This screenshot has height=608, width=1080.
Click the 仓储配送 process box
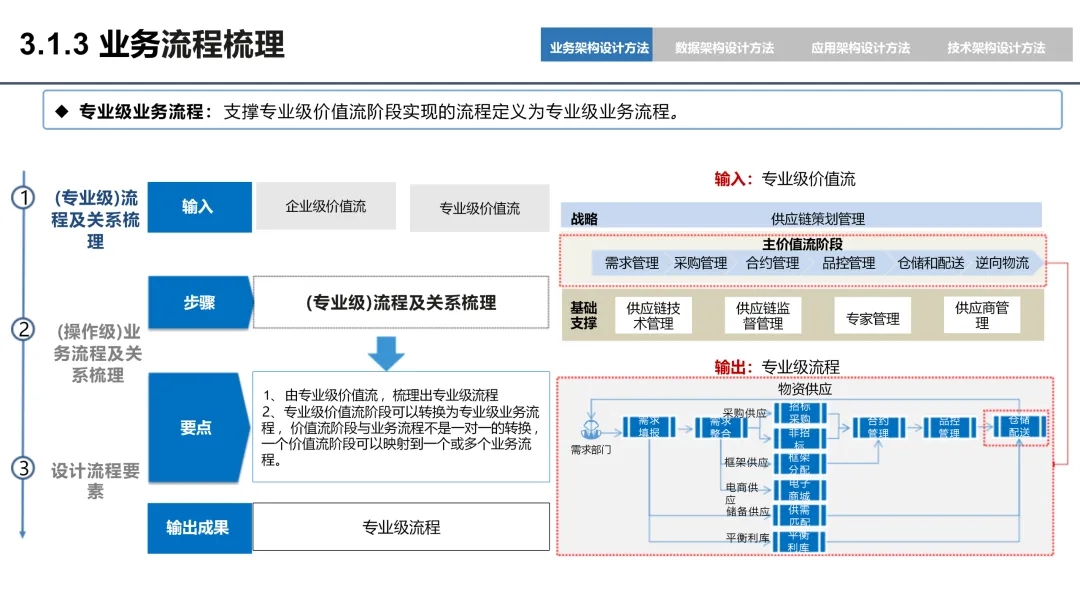pyautogui.click(x=1019, y=427)
